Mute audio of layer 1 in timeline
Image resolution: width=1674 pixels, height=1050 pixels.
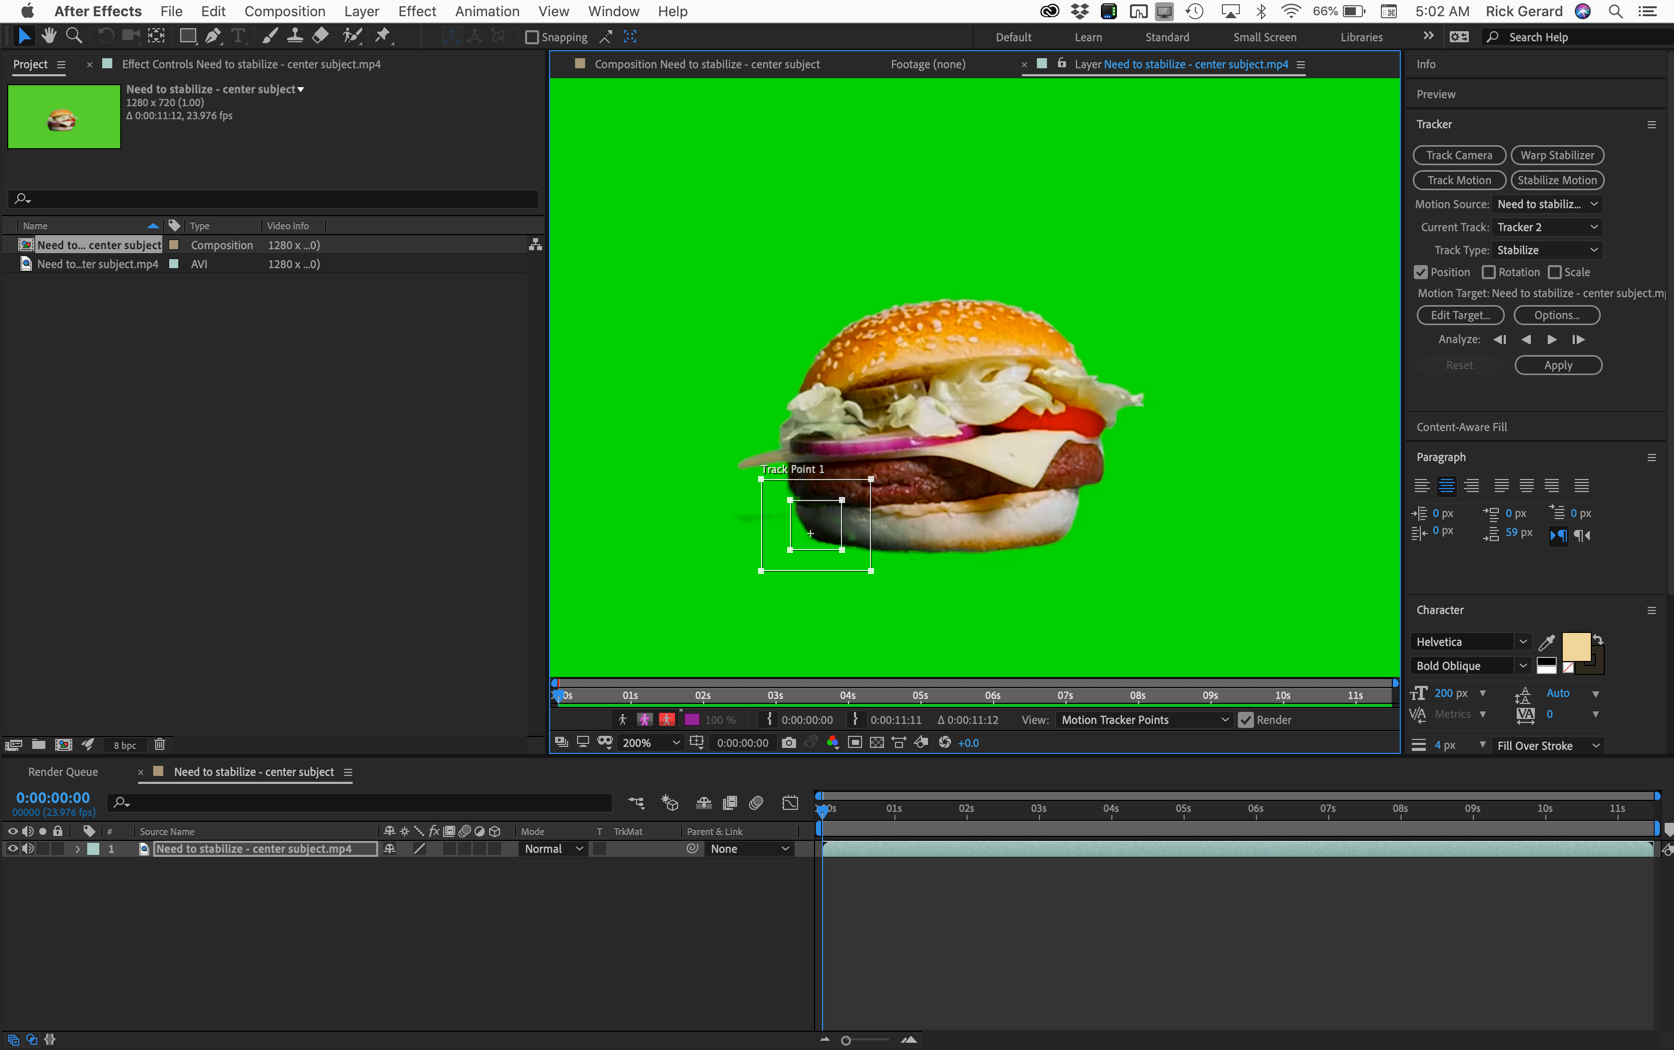28,849
